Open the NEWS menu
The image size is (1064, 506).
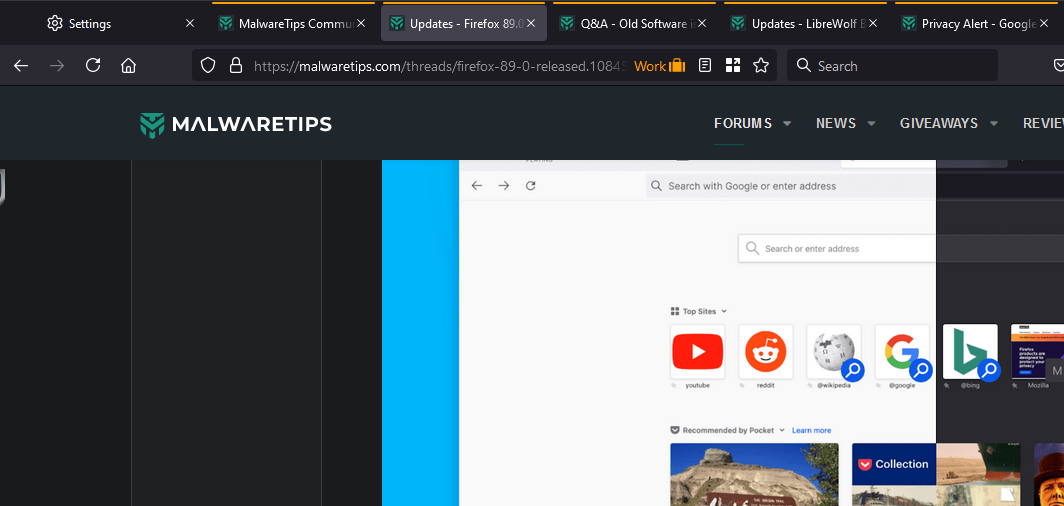pyautogui.click(x=836, y=123)
